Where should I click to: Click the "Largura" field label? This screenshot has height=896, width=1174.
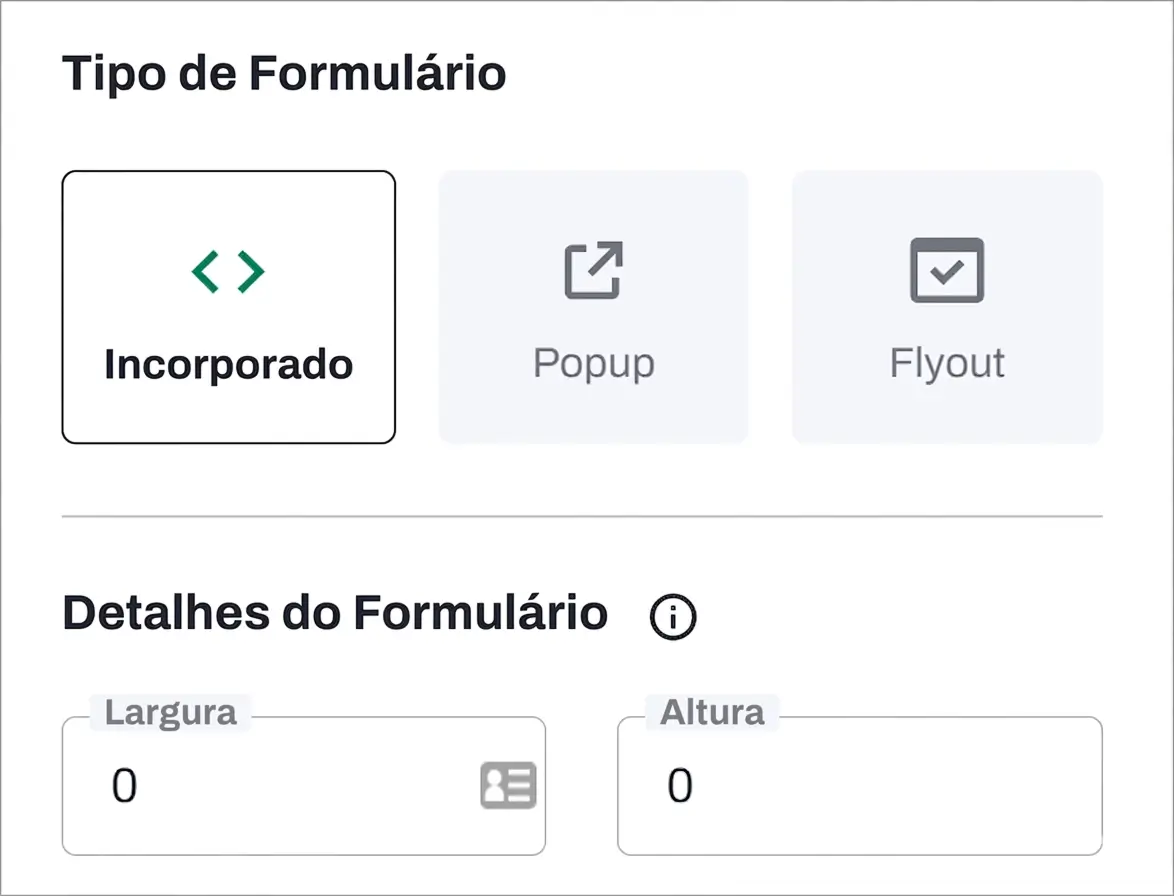tap(171, 713)
